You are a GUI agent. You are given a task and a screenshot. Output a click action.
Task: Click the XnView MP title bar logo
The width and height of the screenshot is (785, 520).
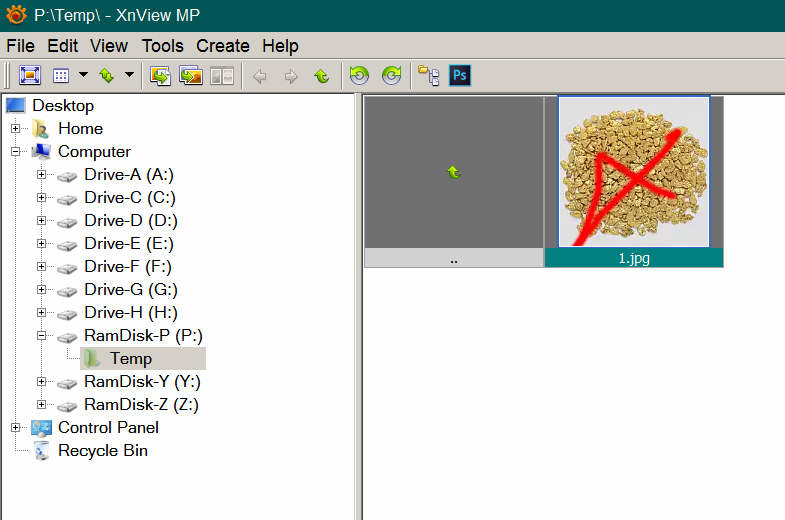click(16, 15)
